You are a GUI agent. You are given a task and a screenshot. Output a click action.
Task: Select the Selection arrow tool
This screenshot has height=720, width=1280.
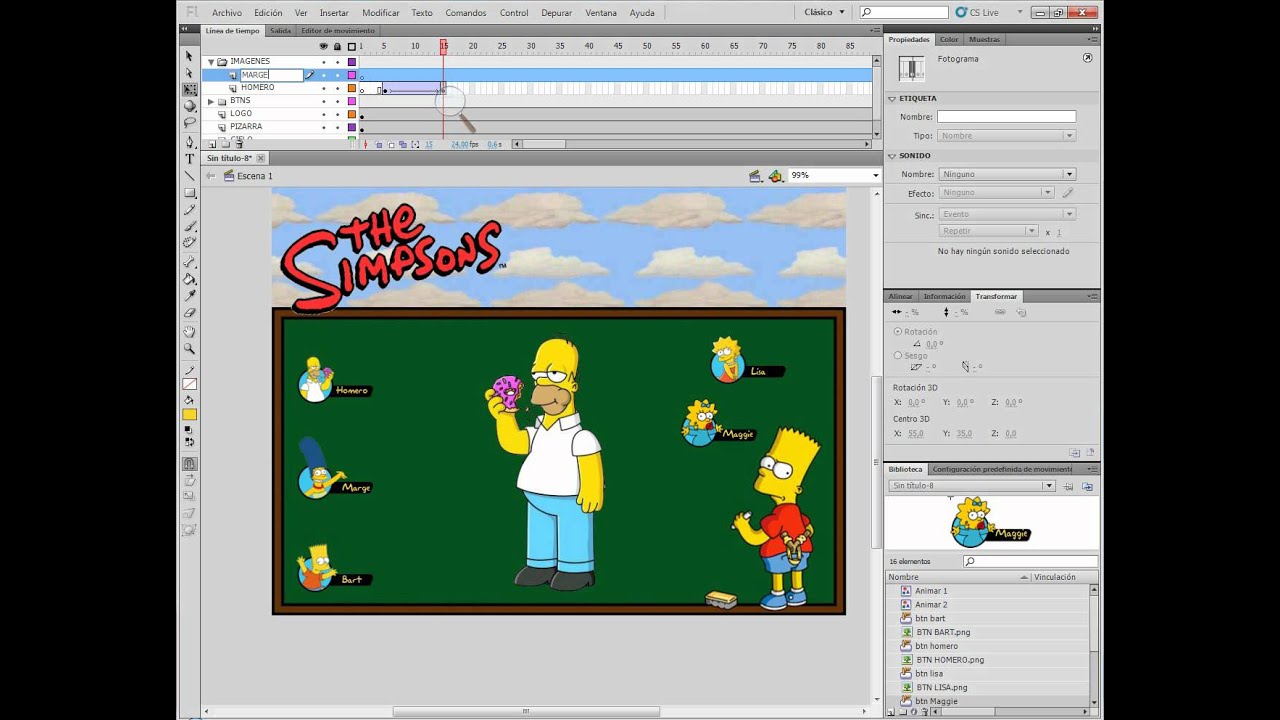(189, 56)
